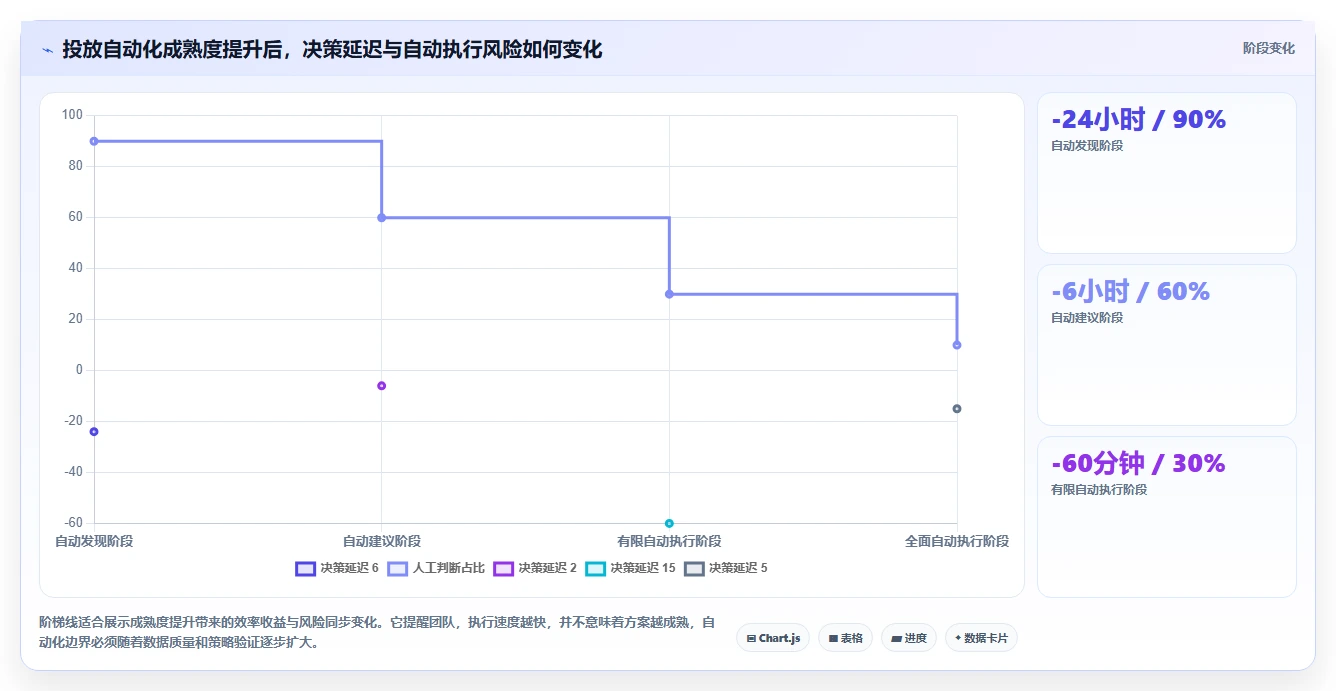Open the -24小时 / 90% data card
The height and width of the screenshot is (691, 1336).
click(x=1166, y=173)
